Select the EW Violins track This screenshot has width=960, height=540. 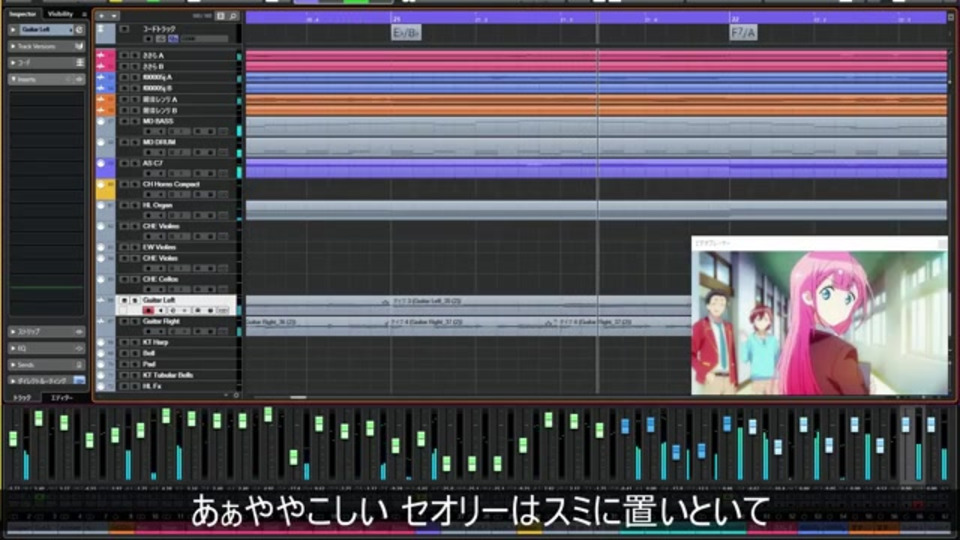(159, 247)
